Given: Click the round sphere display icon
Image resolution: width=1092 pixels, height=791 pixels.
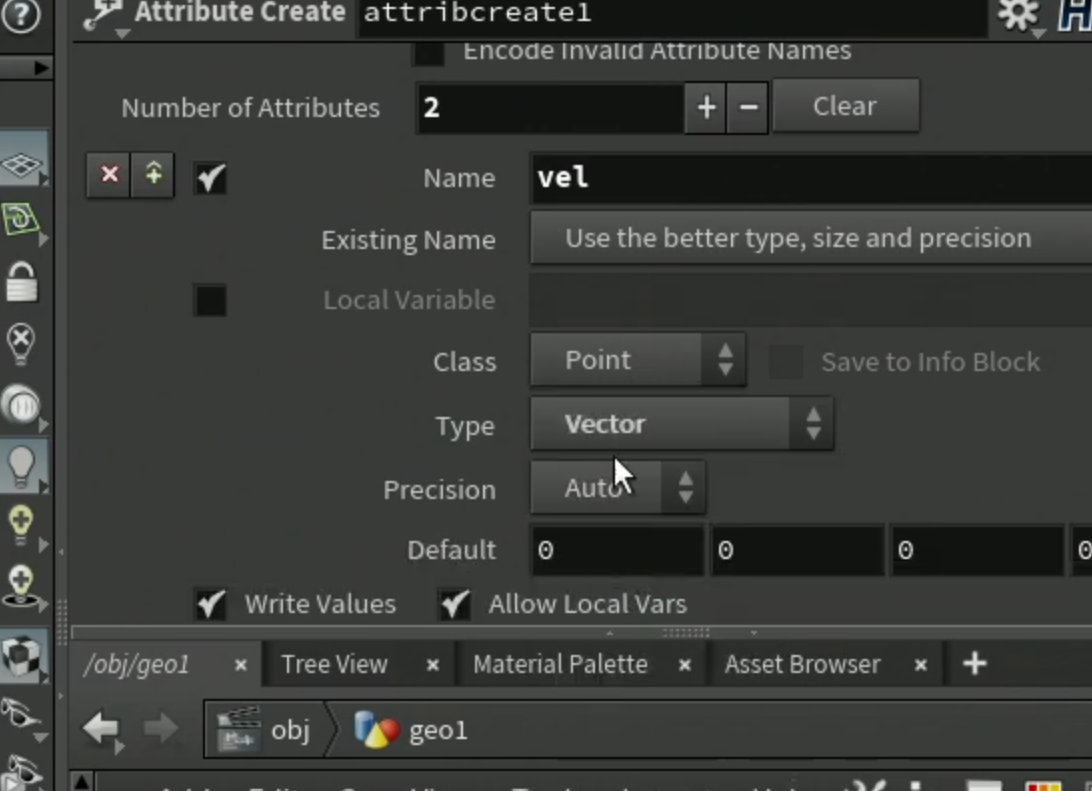Looking at the screenshot, I should coord(21,404).
